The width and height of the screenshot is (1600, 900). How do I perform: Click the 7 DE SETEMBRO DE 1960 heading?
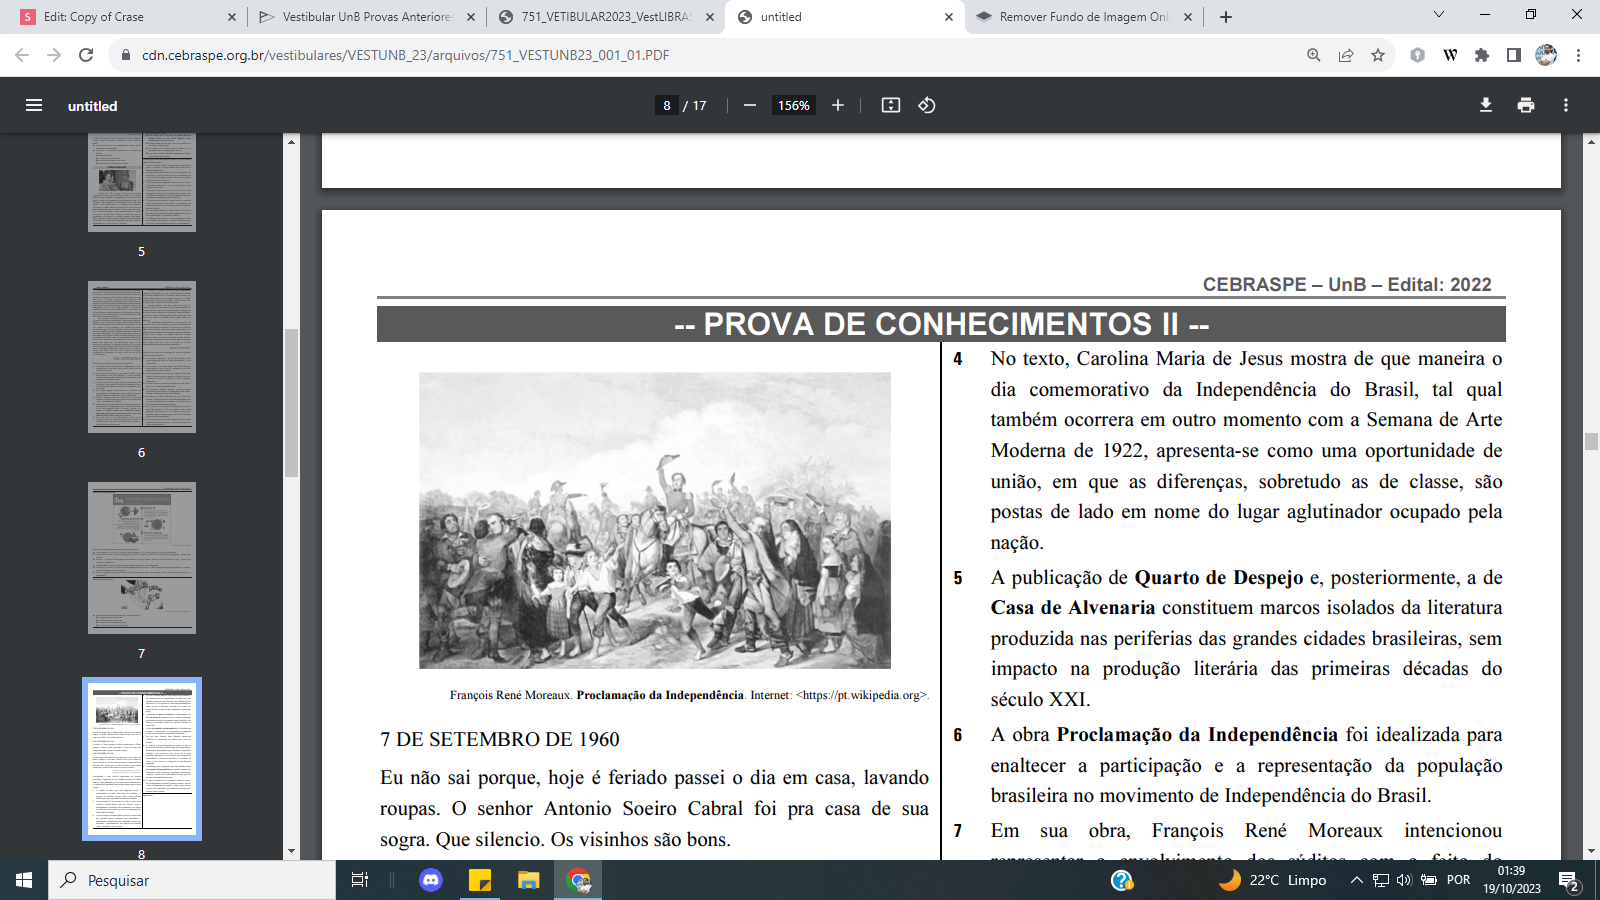click(500, 739)
